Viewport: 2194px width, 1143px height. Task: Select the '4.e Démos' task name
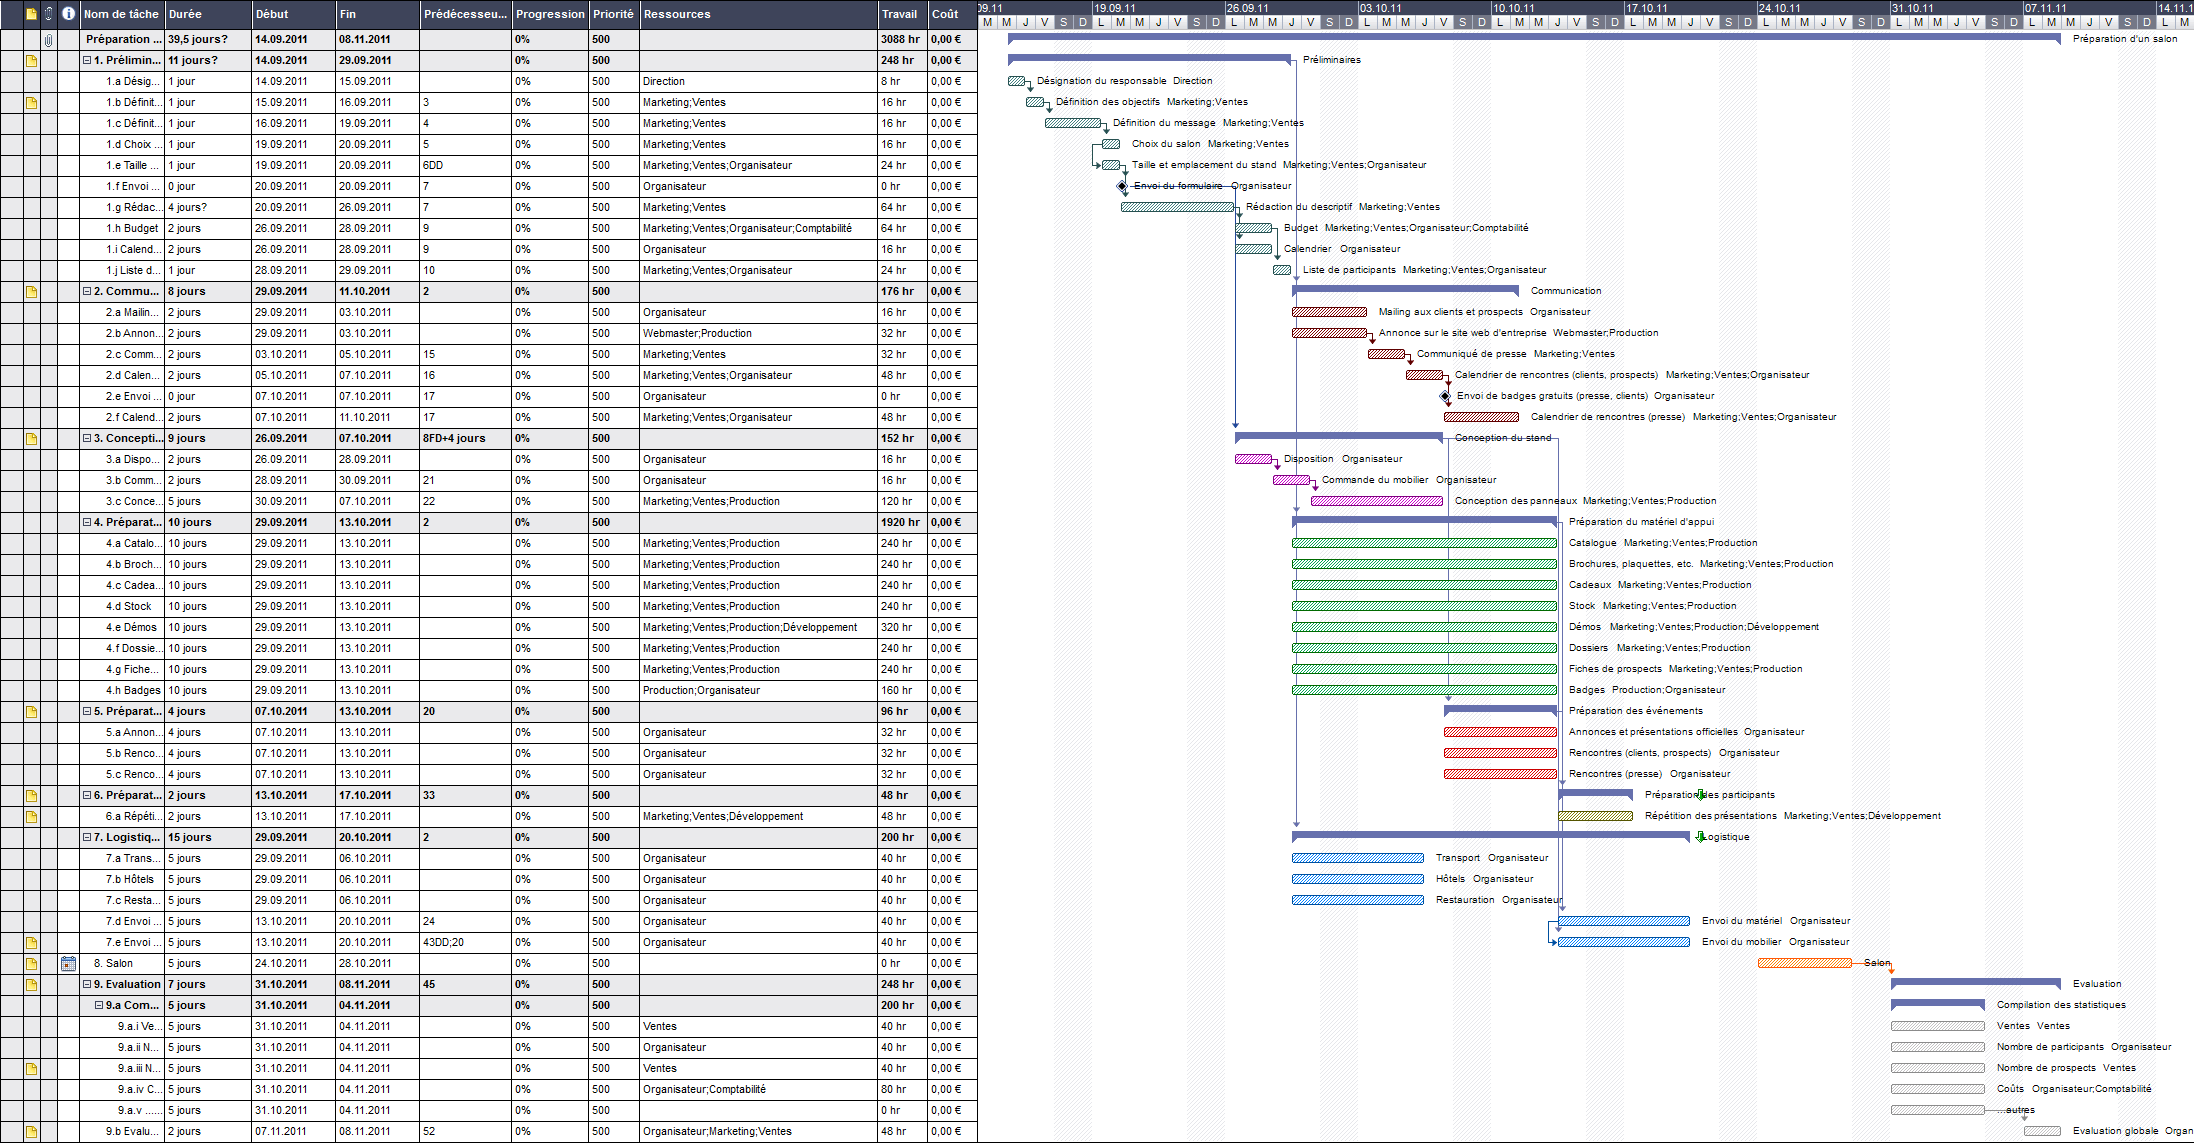tap(131, 628)
